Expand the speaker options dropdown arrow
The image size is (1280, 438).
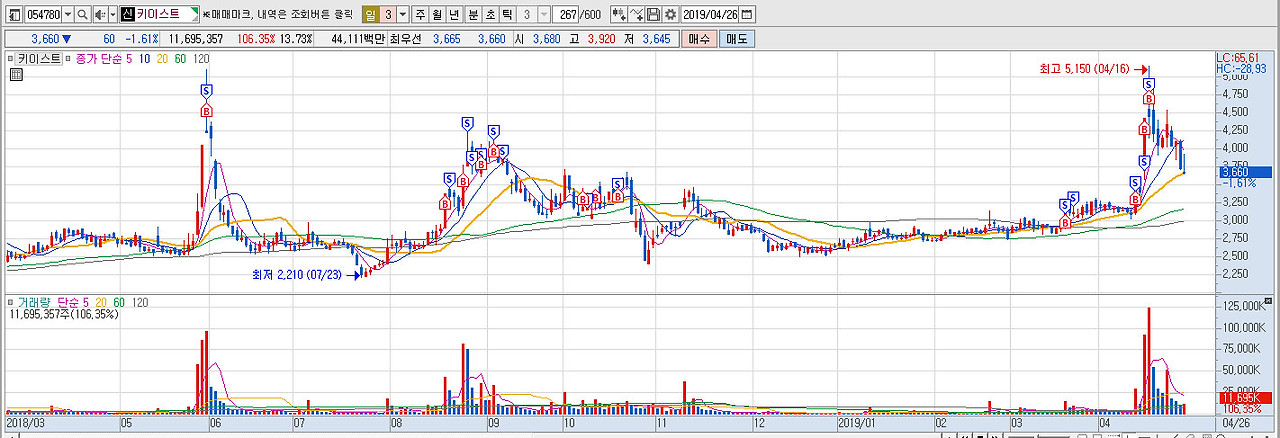[113, 14]
